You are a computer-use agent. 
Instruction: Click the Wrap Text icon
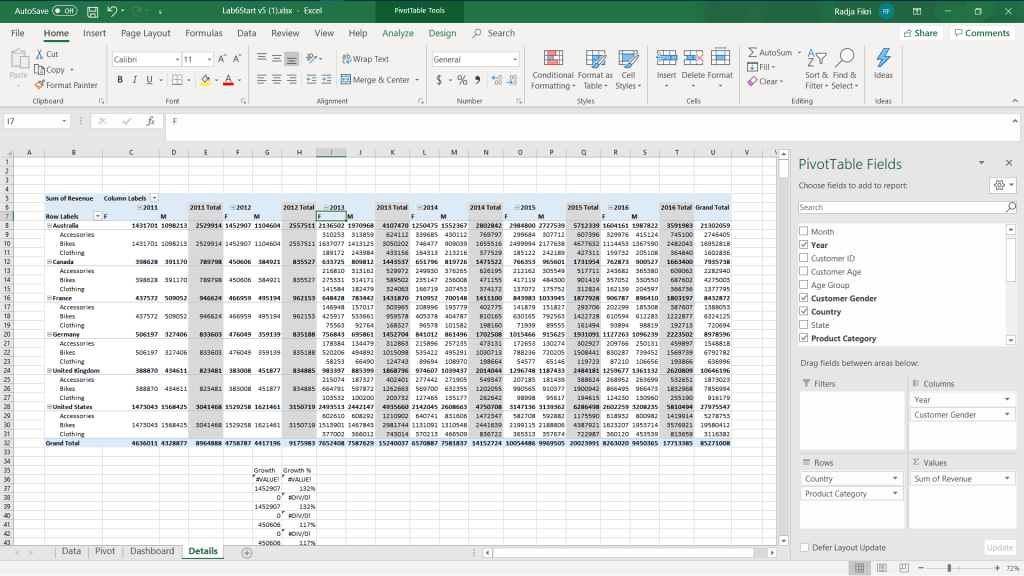tap(346, 59)
